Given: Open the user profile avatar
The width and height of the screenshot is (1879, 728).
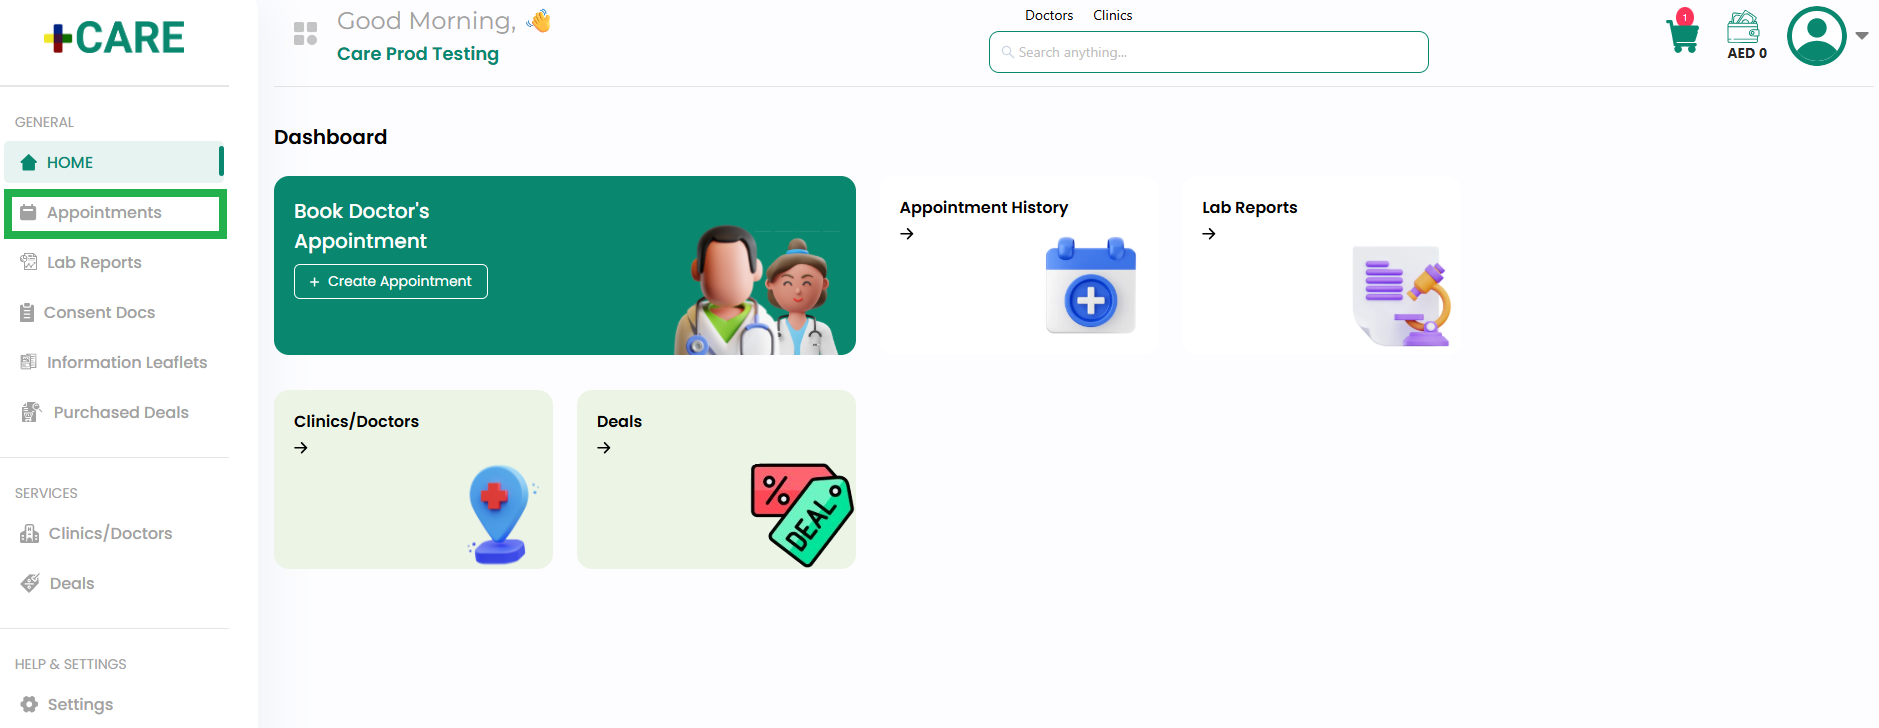Looking at the screenshot, I should click(x=1817, y=36).
